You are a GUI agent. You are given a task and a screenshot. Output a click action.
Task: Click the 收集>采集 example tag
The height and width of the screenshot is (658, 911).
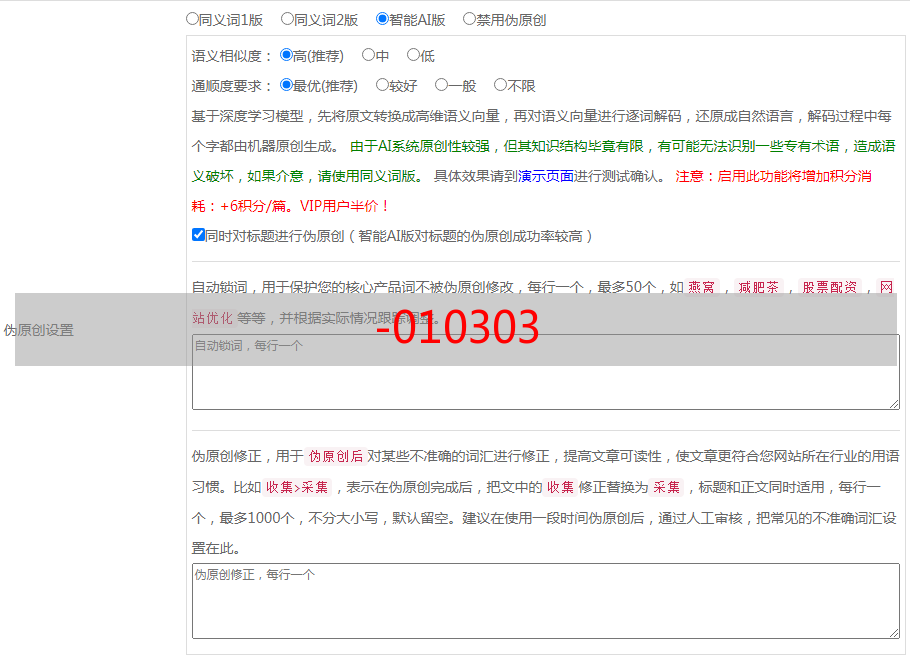pyautogui.click(x=297, y=487)
